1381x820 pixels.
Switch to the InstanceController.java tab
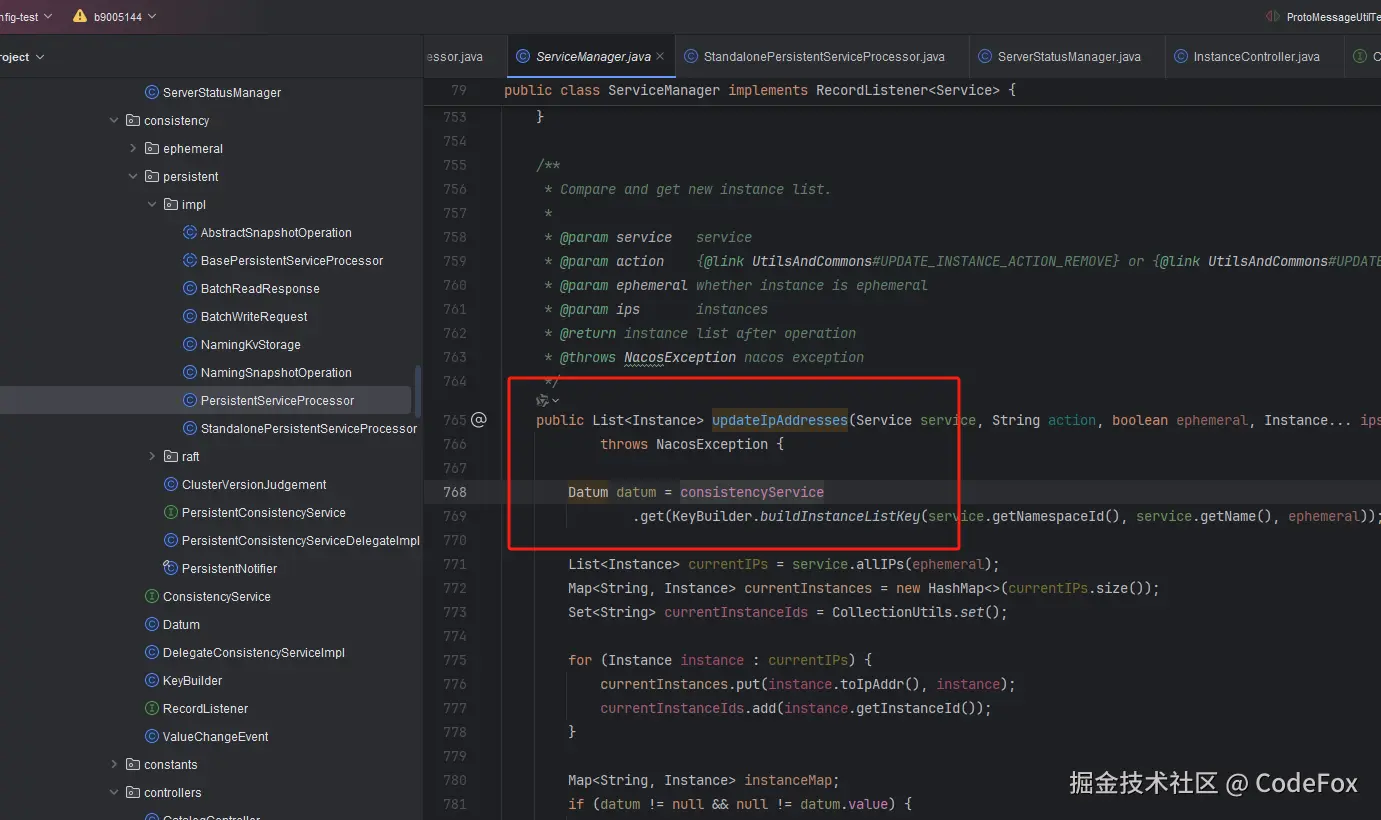(1255, 57)
